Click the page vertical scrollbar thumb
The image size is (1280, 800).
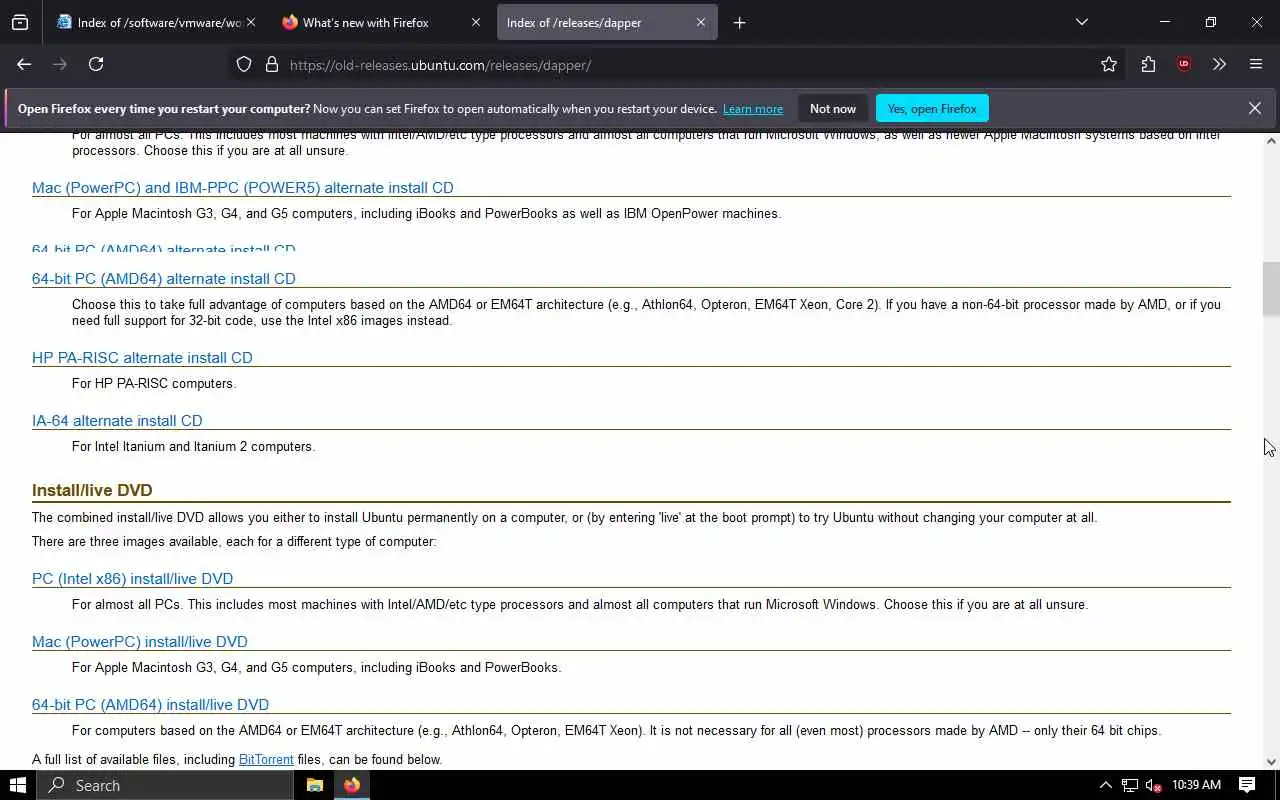tap(1271, 289)
